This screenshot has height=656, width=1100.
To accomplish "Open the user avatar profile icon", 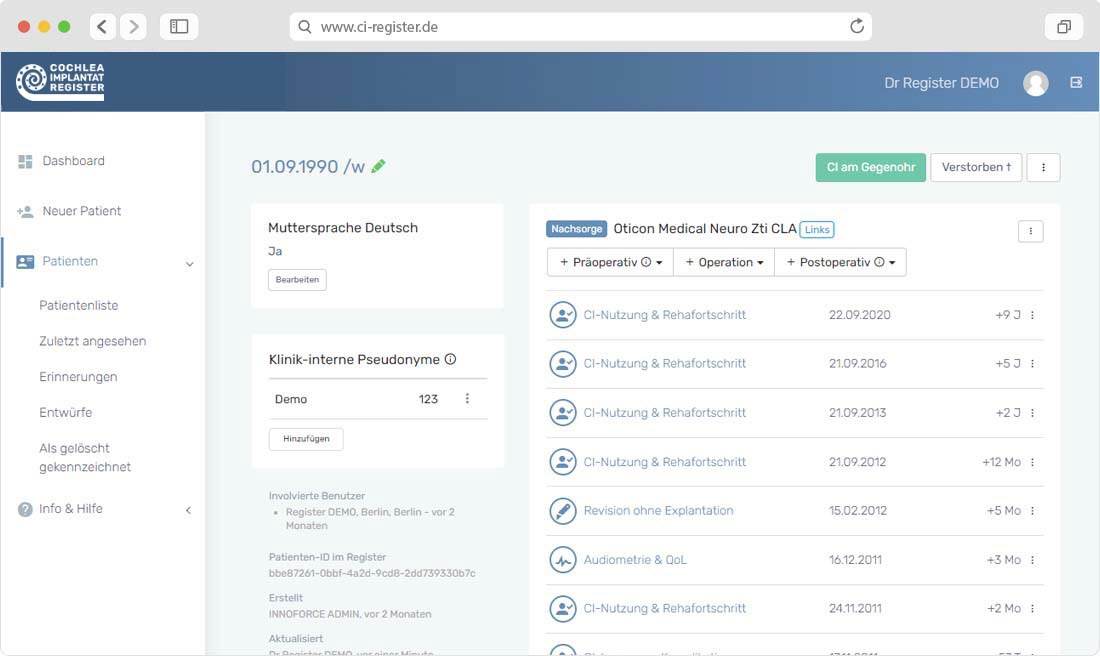I will tap(1035, 83).
